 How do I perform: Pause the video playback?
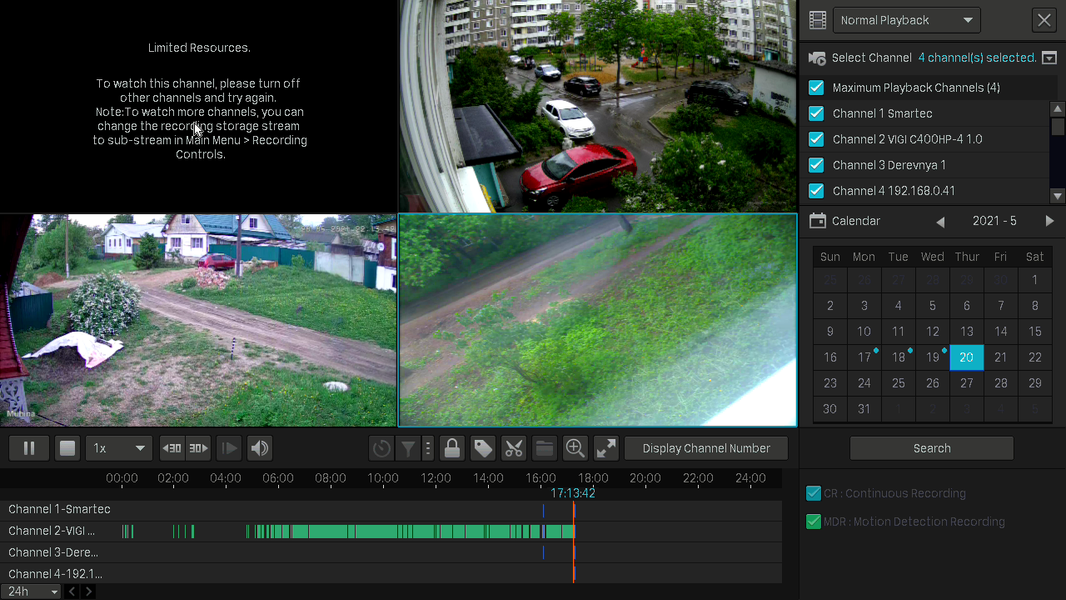click(x=29, y=448)
